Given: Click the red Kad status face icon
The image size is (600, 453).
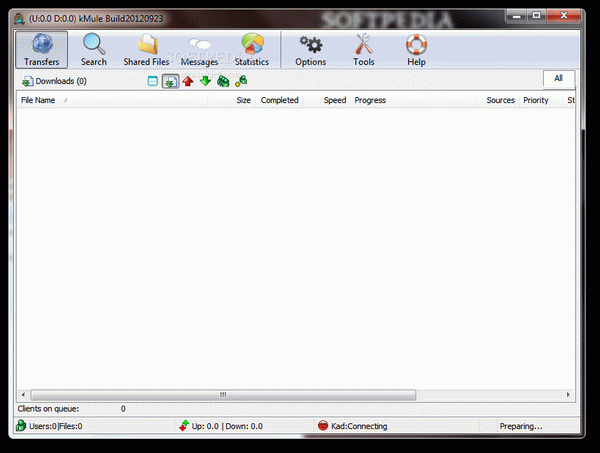Looking at the screenshot, I should (x=323, y=425).
